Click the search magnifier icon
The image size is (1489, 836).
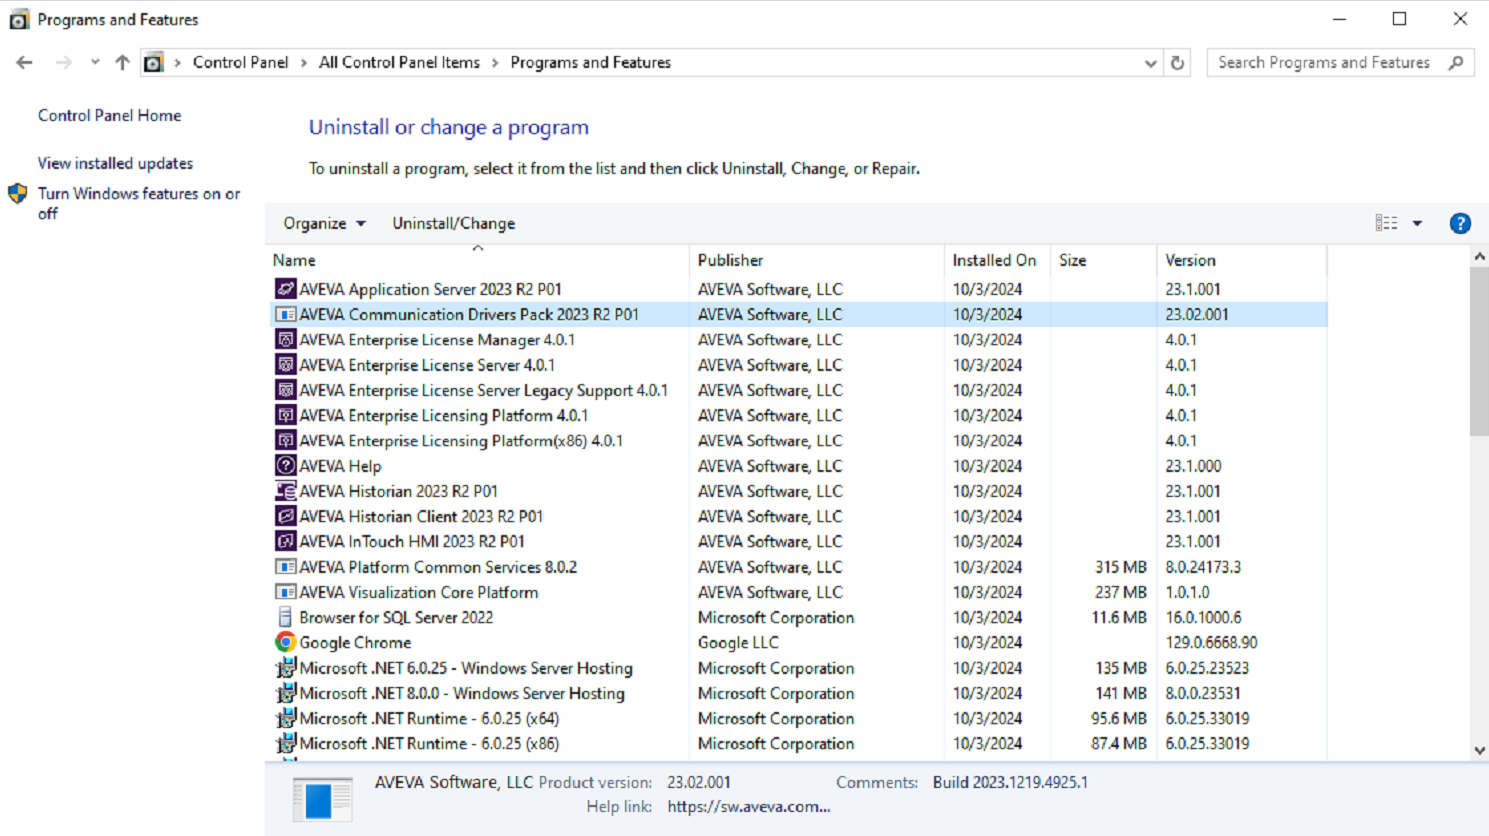1456,63
